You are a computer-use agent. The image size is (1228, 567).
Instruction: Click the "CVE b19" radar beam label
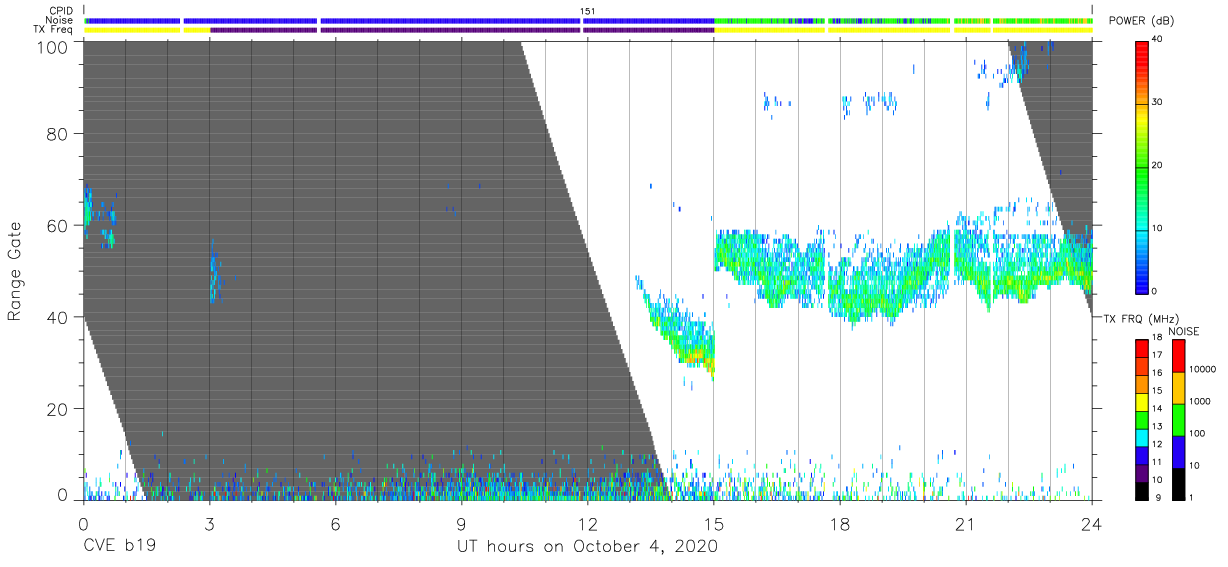(119, 547)
